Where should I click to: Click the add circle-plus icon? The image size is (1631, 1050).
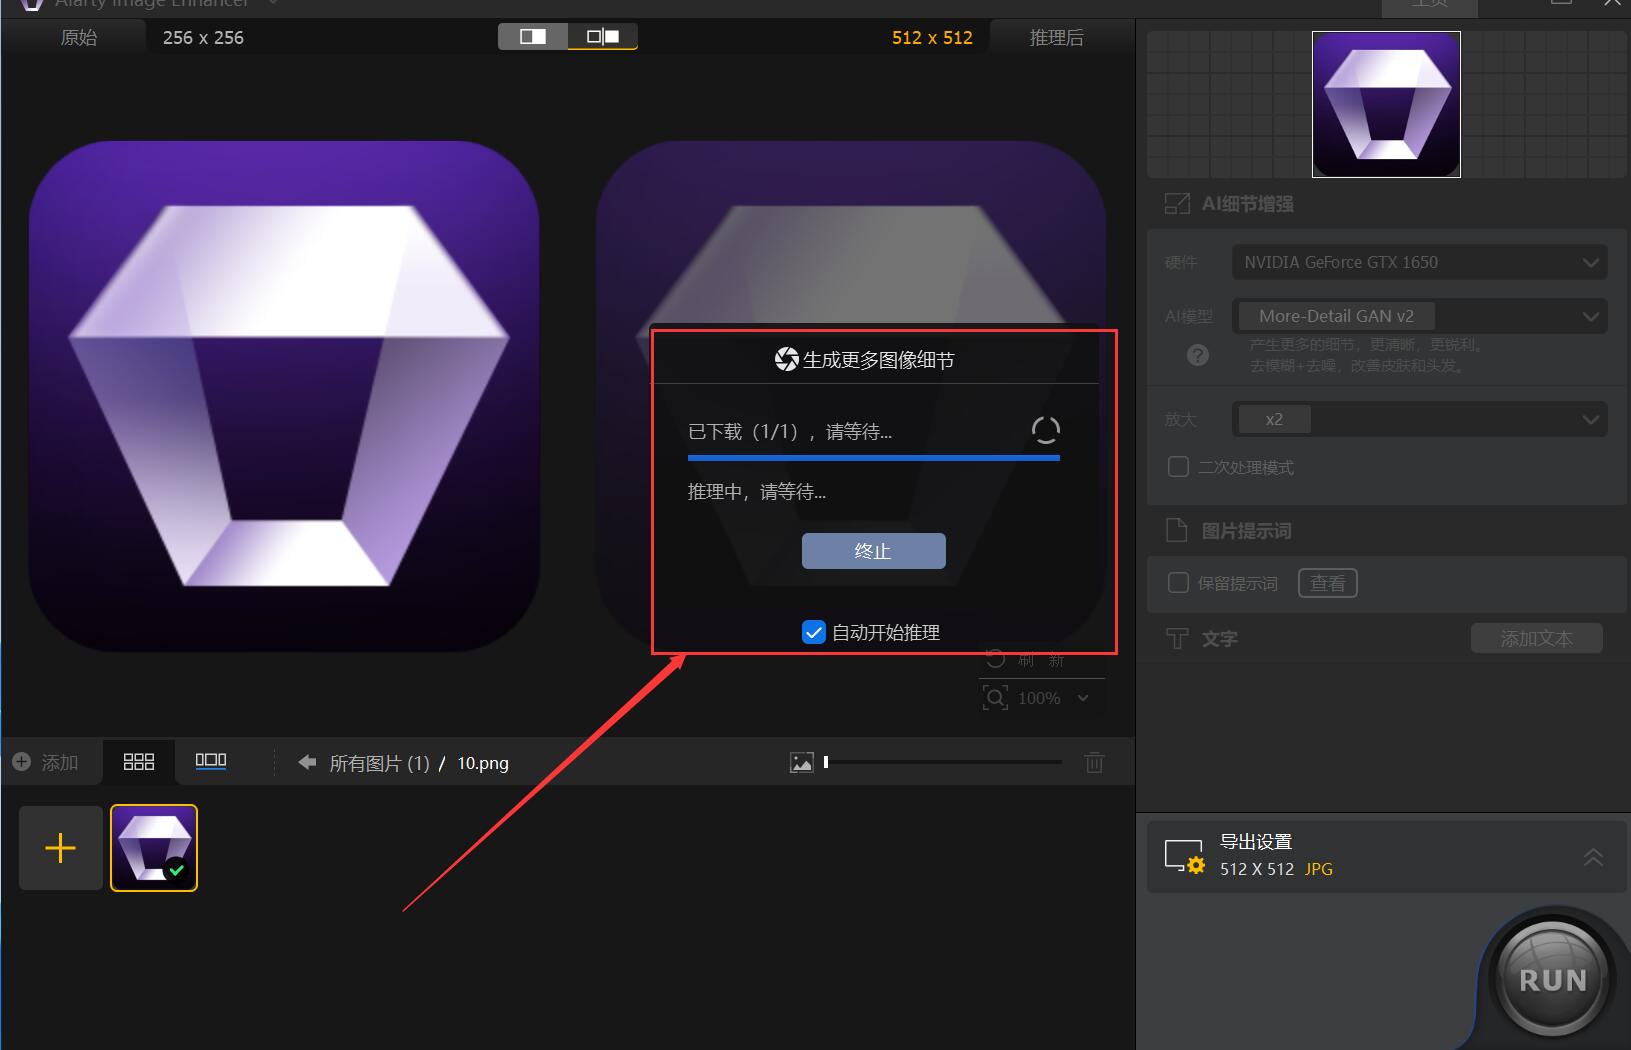click(x=21, y=762)
